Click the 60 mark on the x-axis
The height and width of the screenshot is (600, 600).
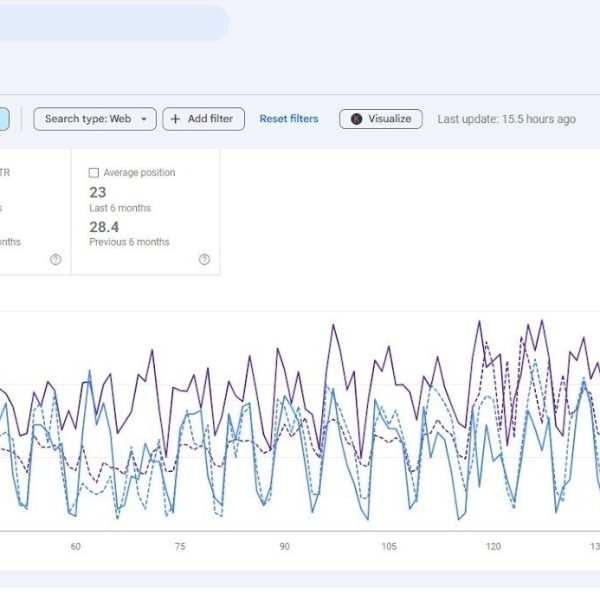click(75, 546)
